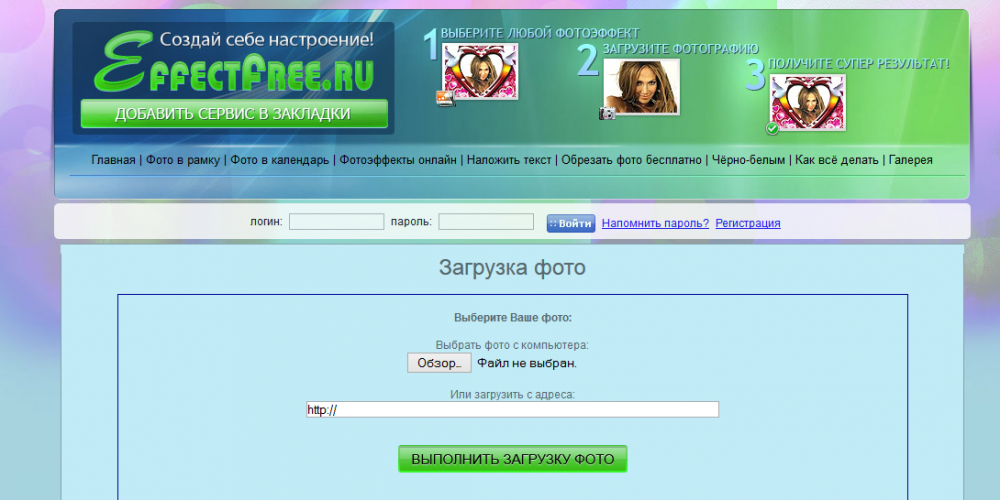Open Фото в календарь page
The width and height of the screenshot is (1000, 500).
278,160
